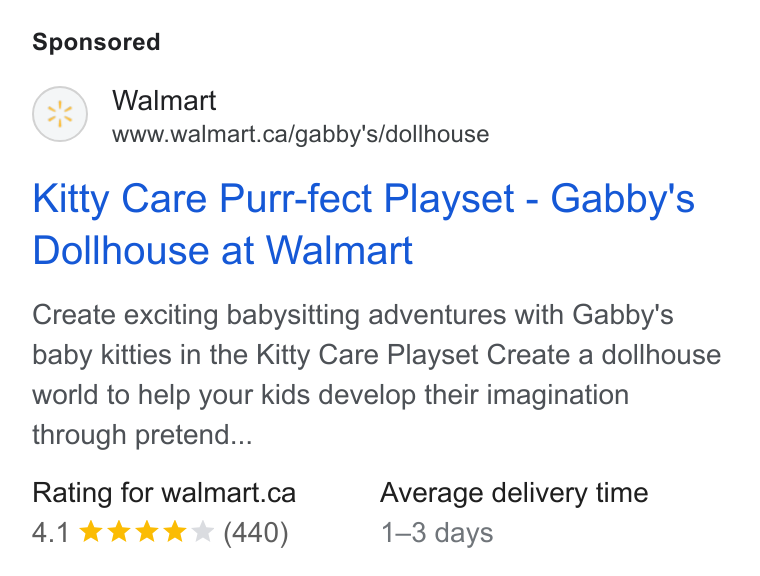Click the second gold rating star
The width and height of the screenshot is (760, 576).
pyautogui.click(x=119, y=531)
